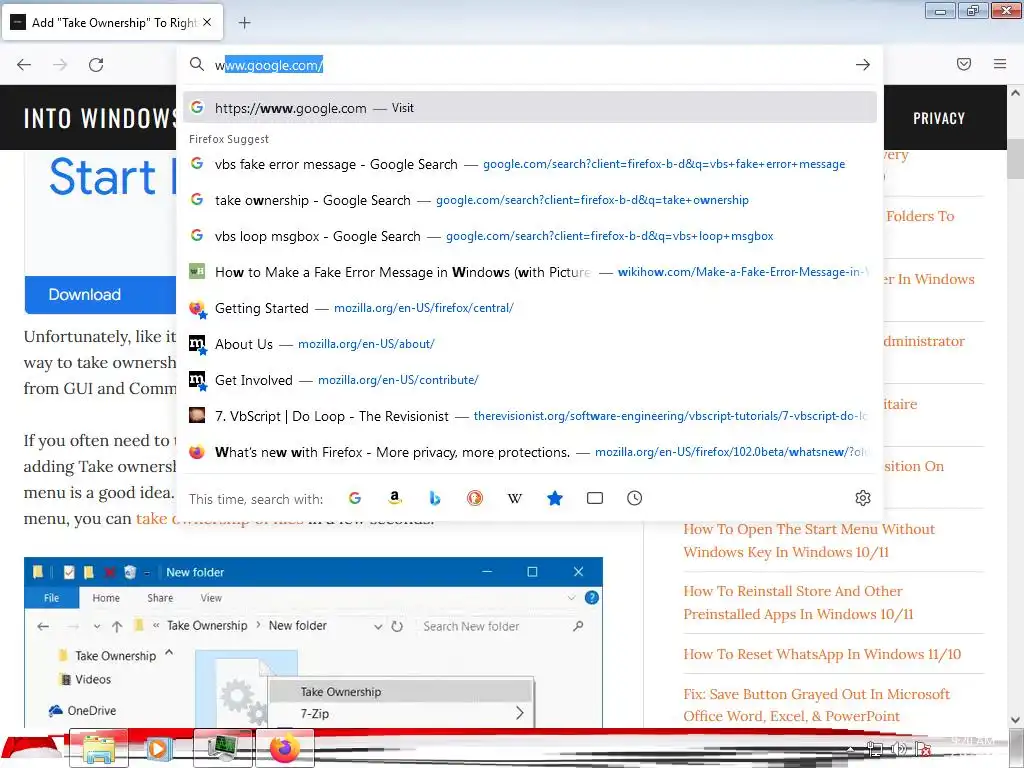Viewport: 1024px width, 768px height.
Task: Open the media player taskbar icon
Action: [x=161, y=748]
